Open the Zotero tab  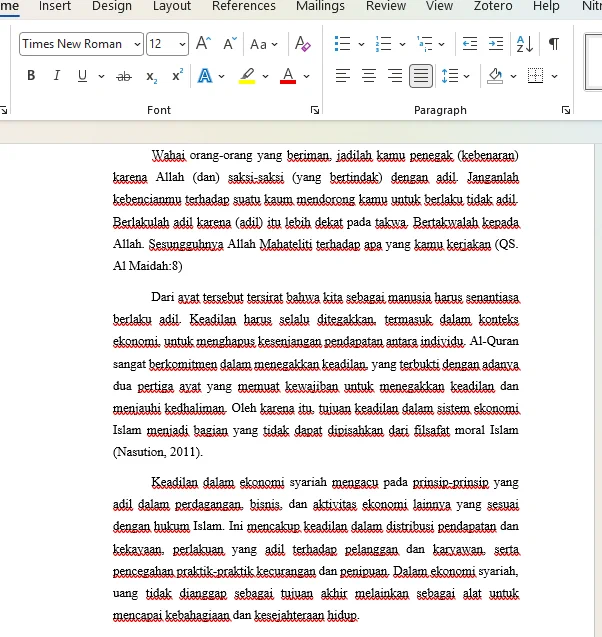493,6
